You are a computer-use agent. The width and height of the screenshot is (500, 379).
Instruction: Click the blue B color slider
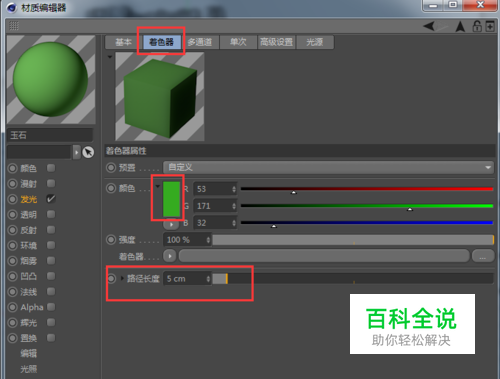coord(367,223)
